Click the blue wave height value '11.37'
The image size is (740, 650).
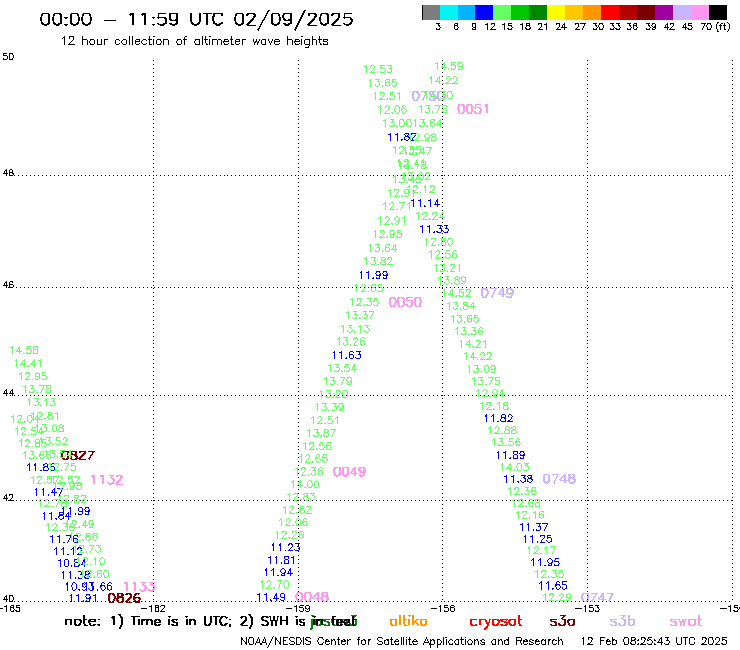[x=534, y=527]
